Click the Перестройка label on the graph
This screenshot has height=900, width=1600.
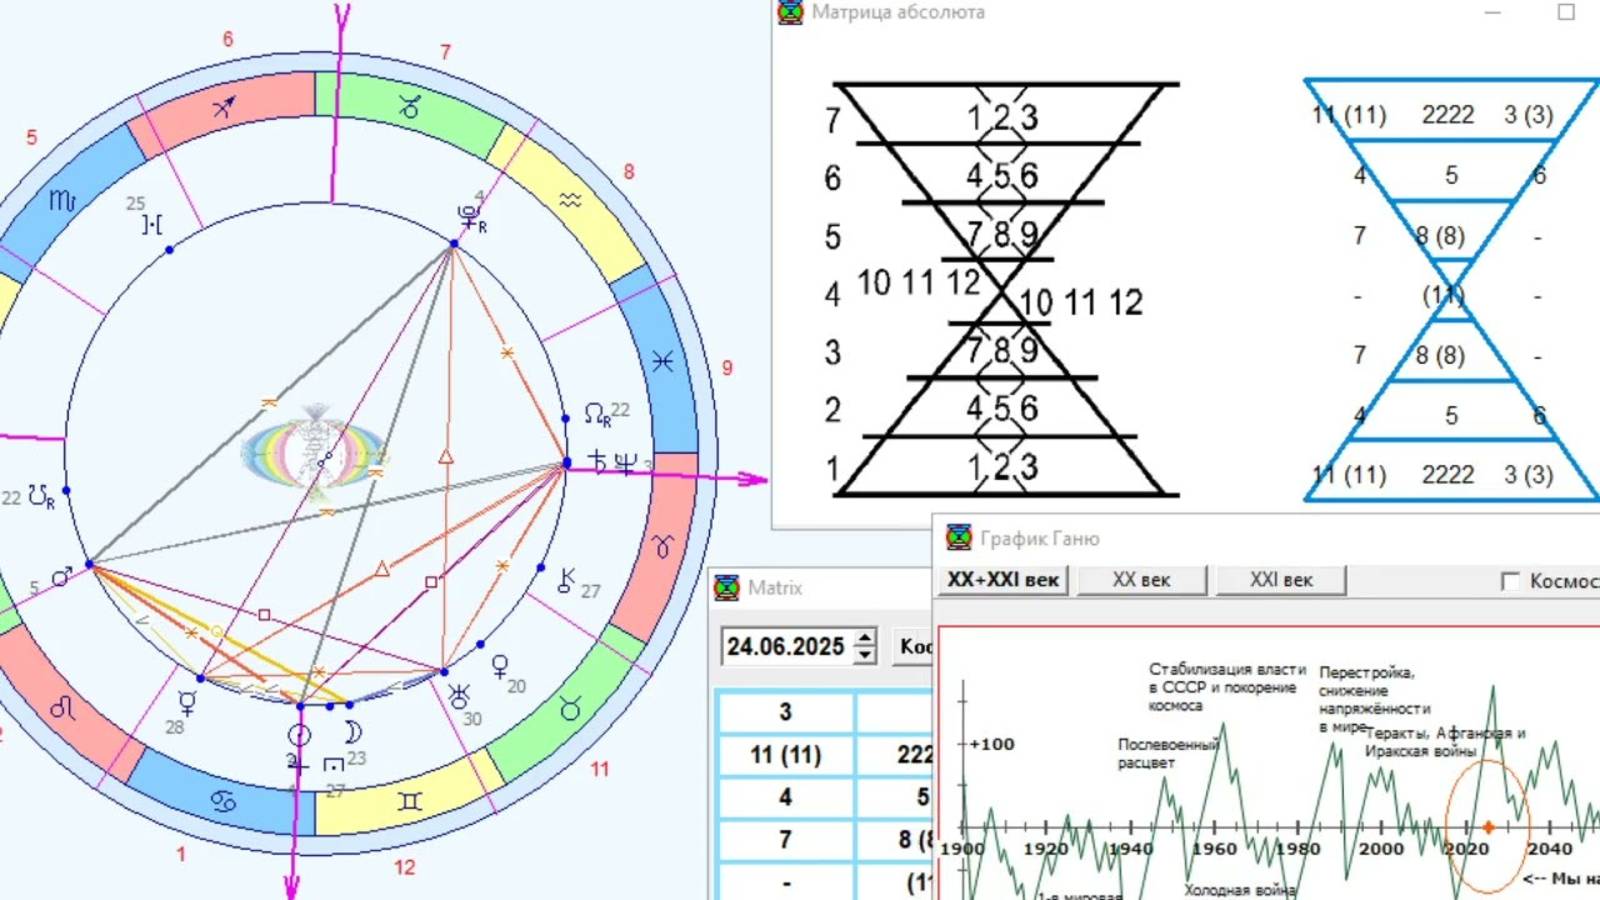(1366, 672)
